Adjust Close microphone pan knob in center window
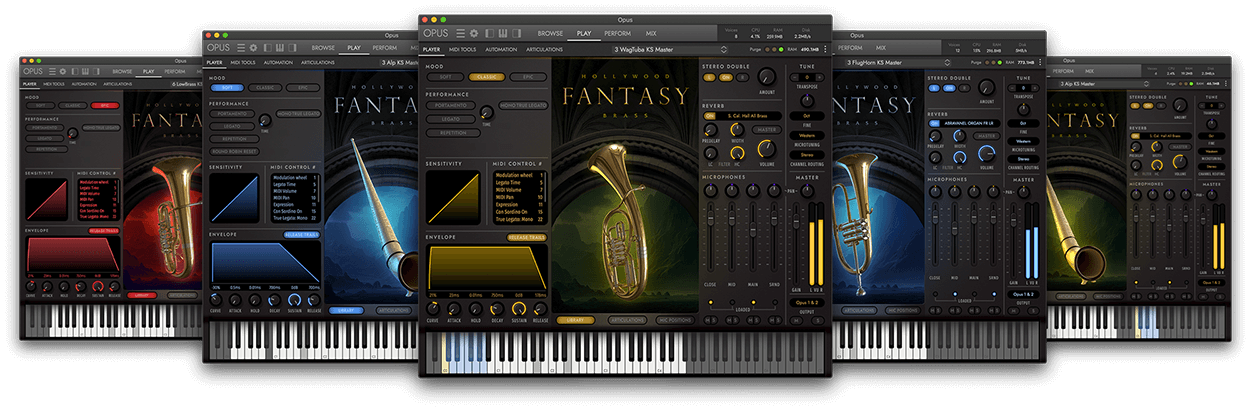The width and height of the screenshot is (1250, 411). (710, 190)
